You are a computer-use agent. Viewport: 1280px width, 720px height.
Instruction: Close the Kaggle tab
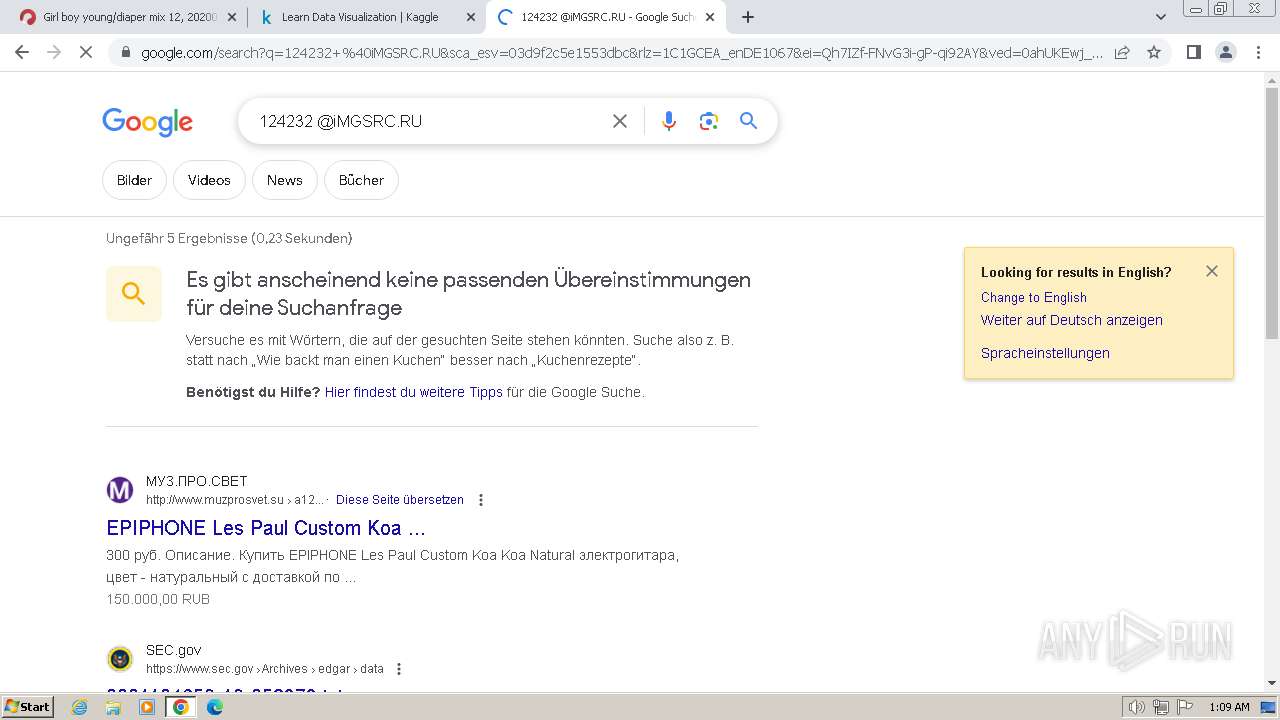point(471,17)
